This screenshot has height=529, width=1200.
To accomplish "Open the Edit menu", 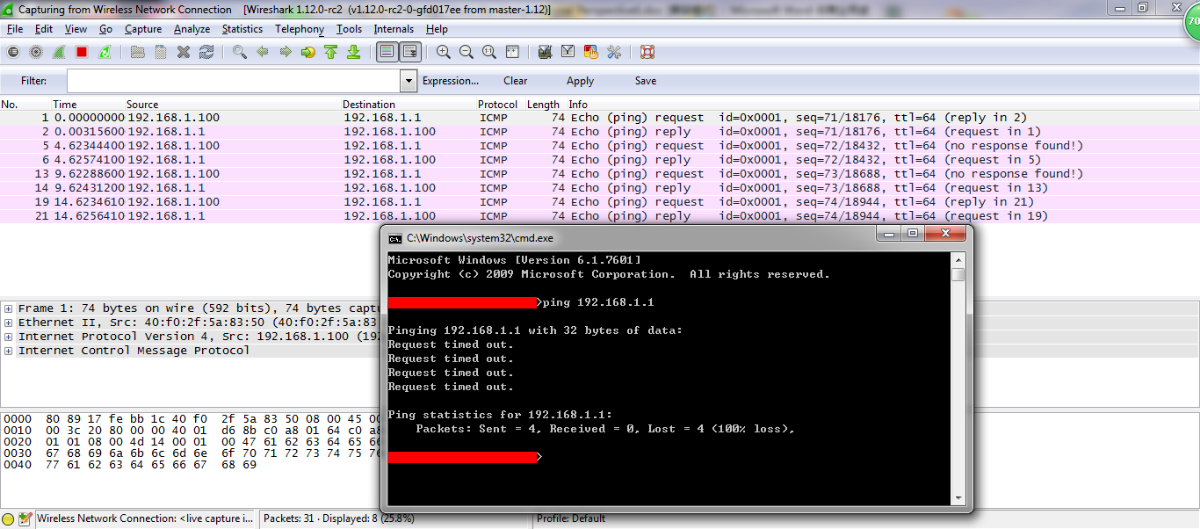I will (x=43, y=29).
